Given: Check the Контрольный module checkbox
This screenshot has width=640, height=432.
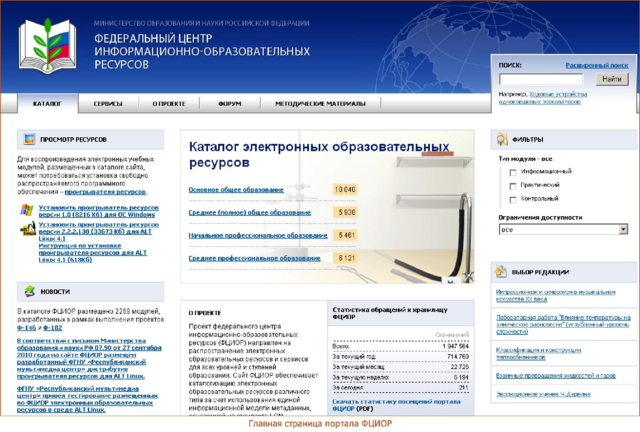Looking at the screenshot, I should pos(513,200).
